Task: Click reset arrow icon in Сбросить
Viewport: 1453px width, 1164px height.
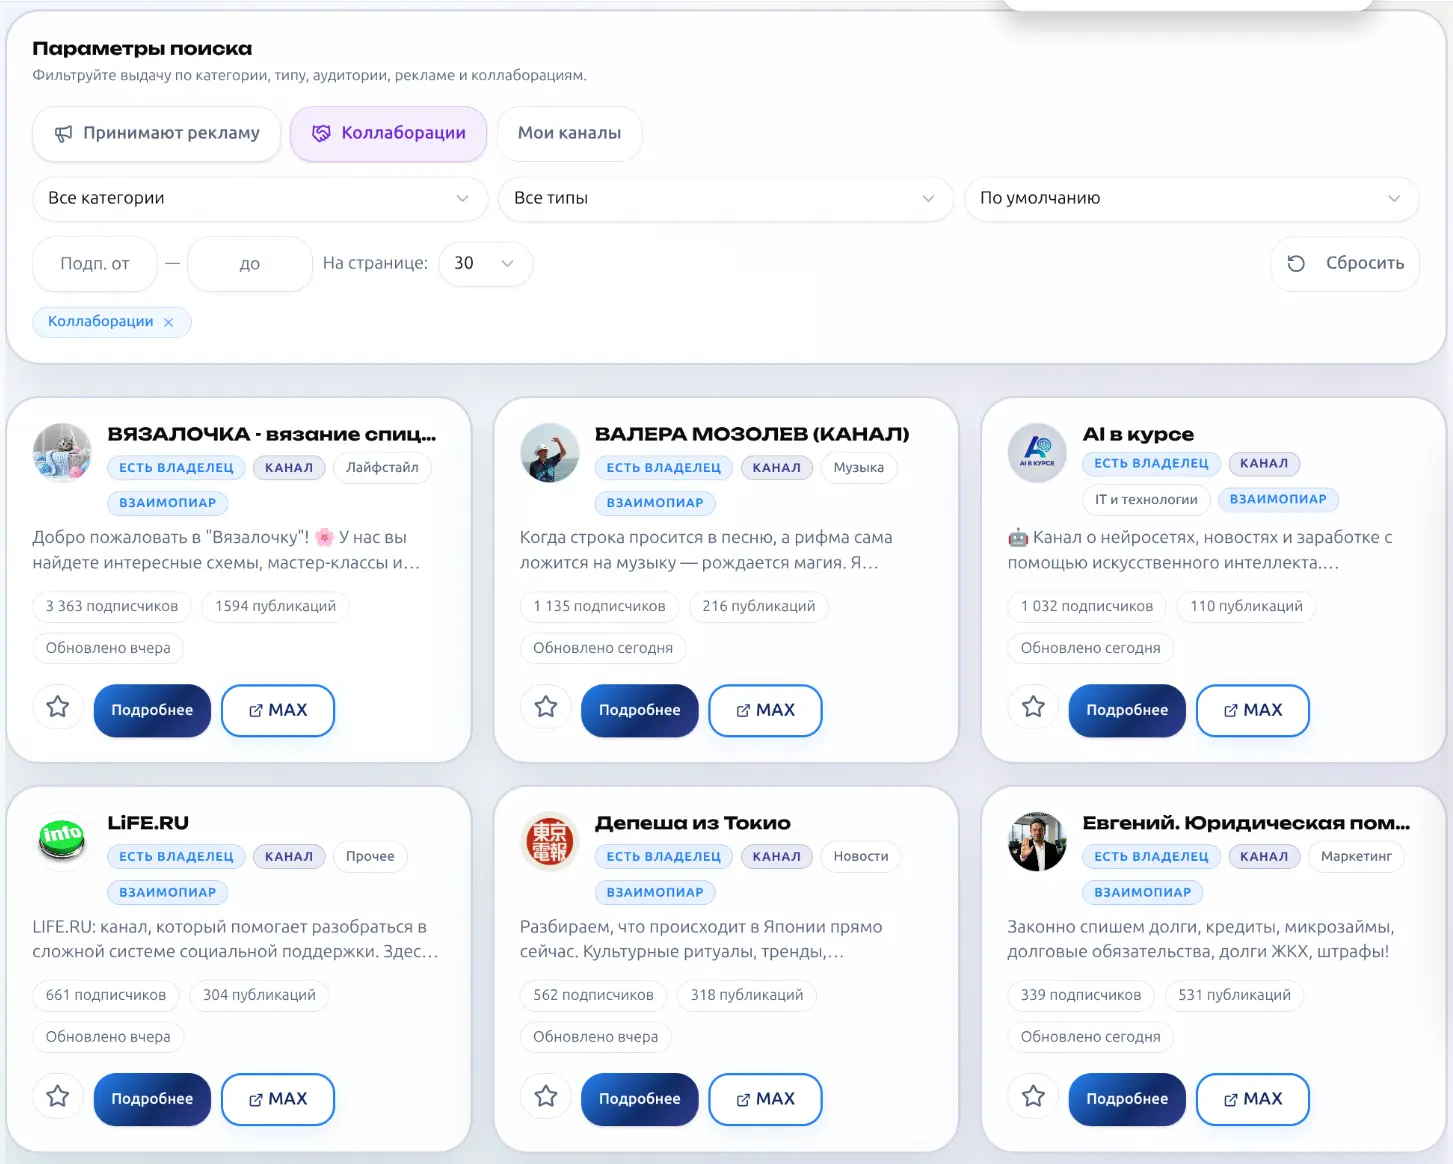Action: click(1296, 263)
